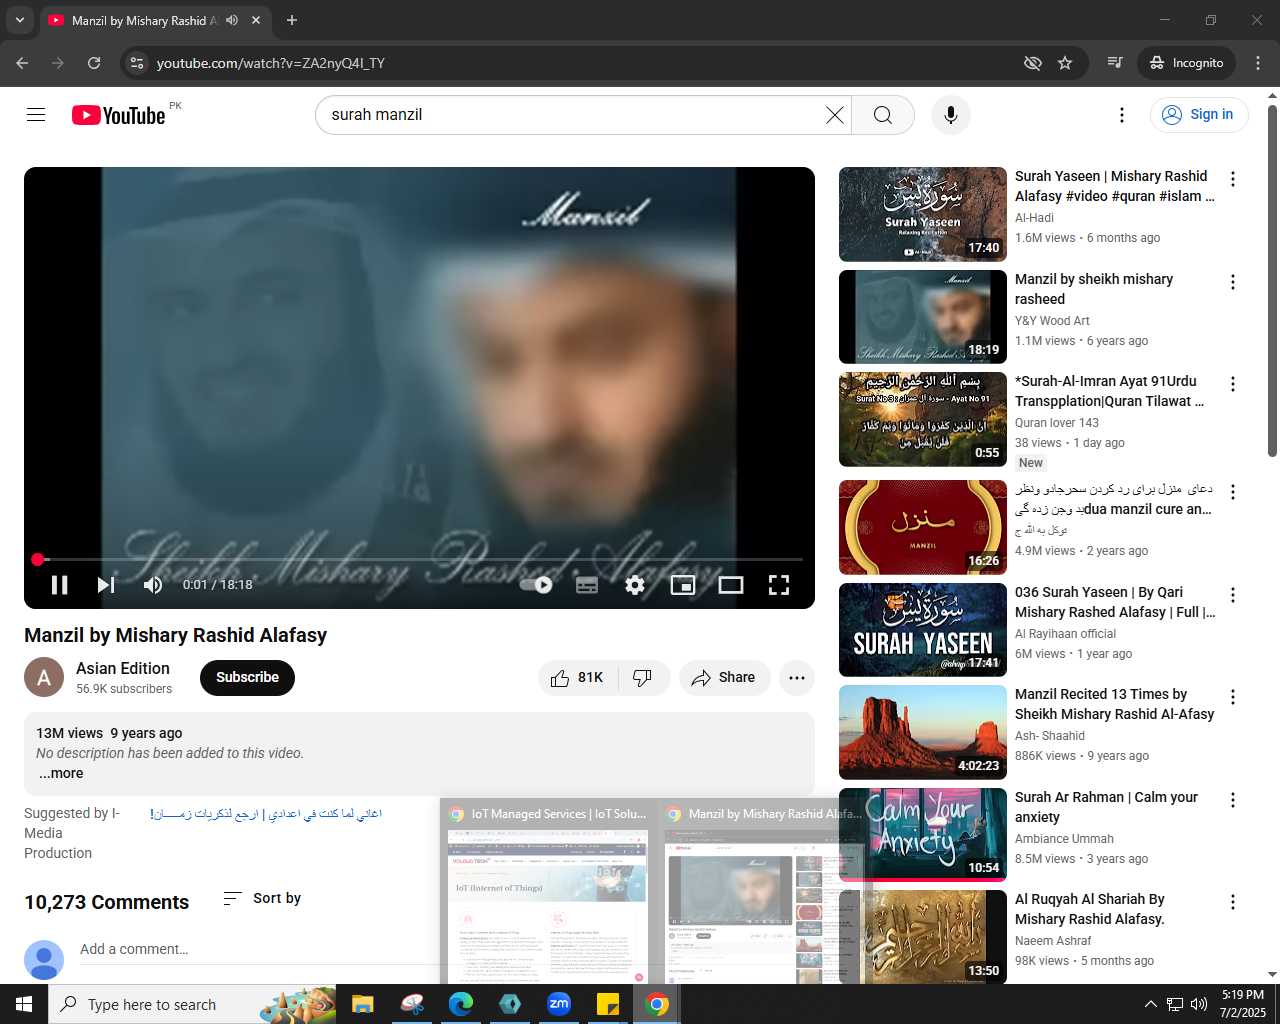Open File Explorer from taskbar
Image resolution: width=1280 pixels, height=1024 pixels.
362,1004
